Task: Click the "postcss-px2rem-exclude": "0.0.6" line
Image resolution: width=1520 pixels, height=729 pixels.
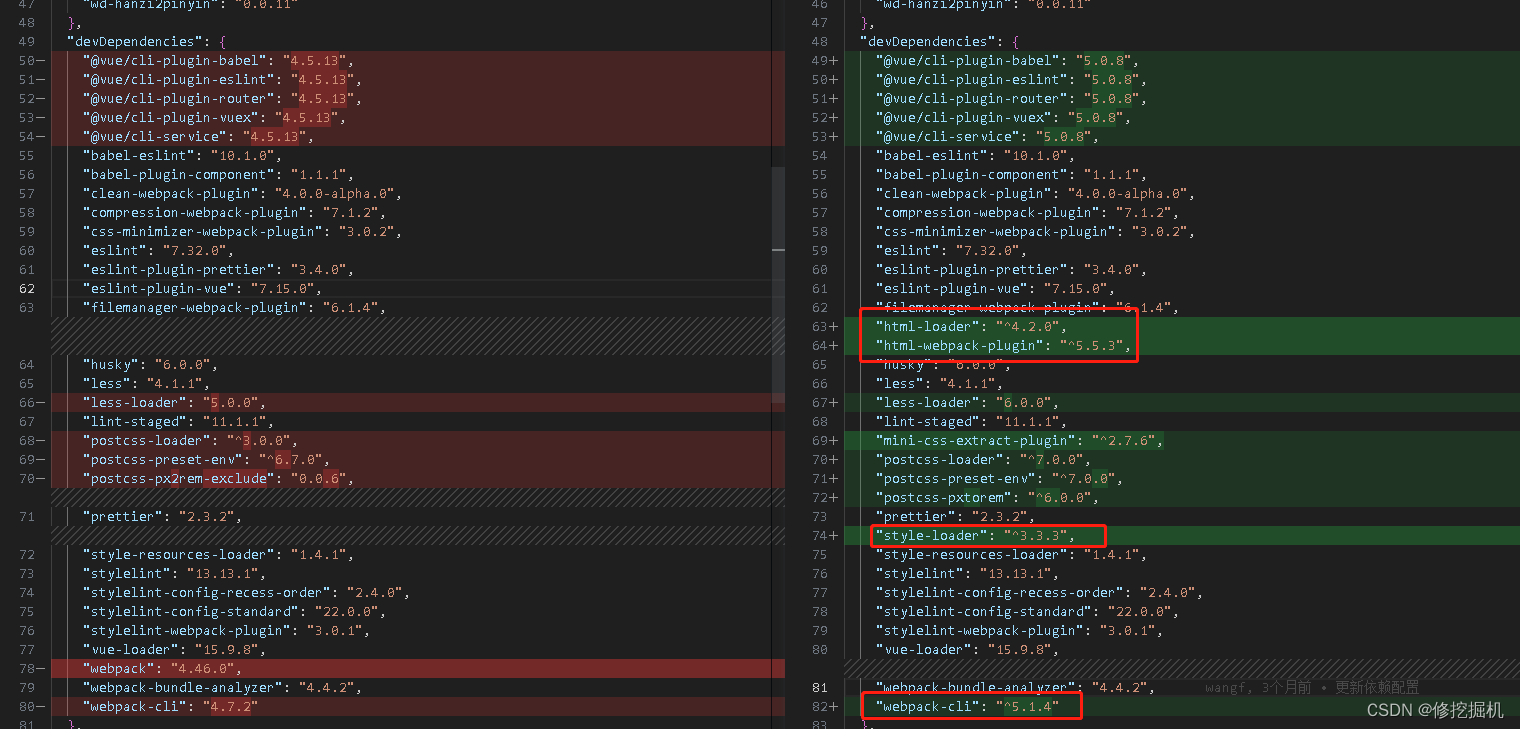Action: [x=418, y=479]
